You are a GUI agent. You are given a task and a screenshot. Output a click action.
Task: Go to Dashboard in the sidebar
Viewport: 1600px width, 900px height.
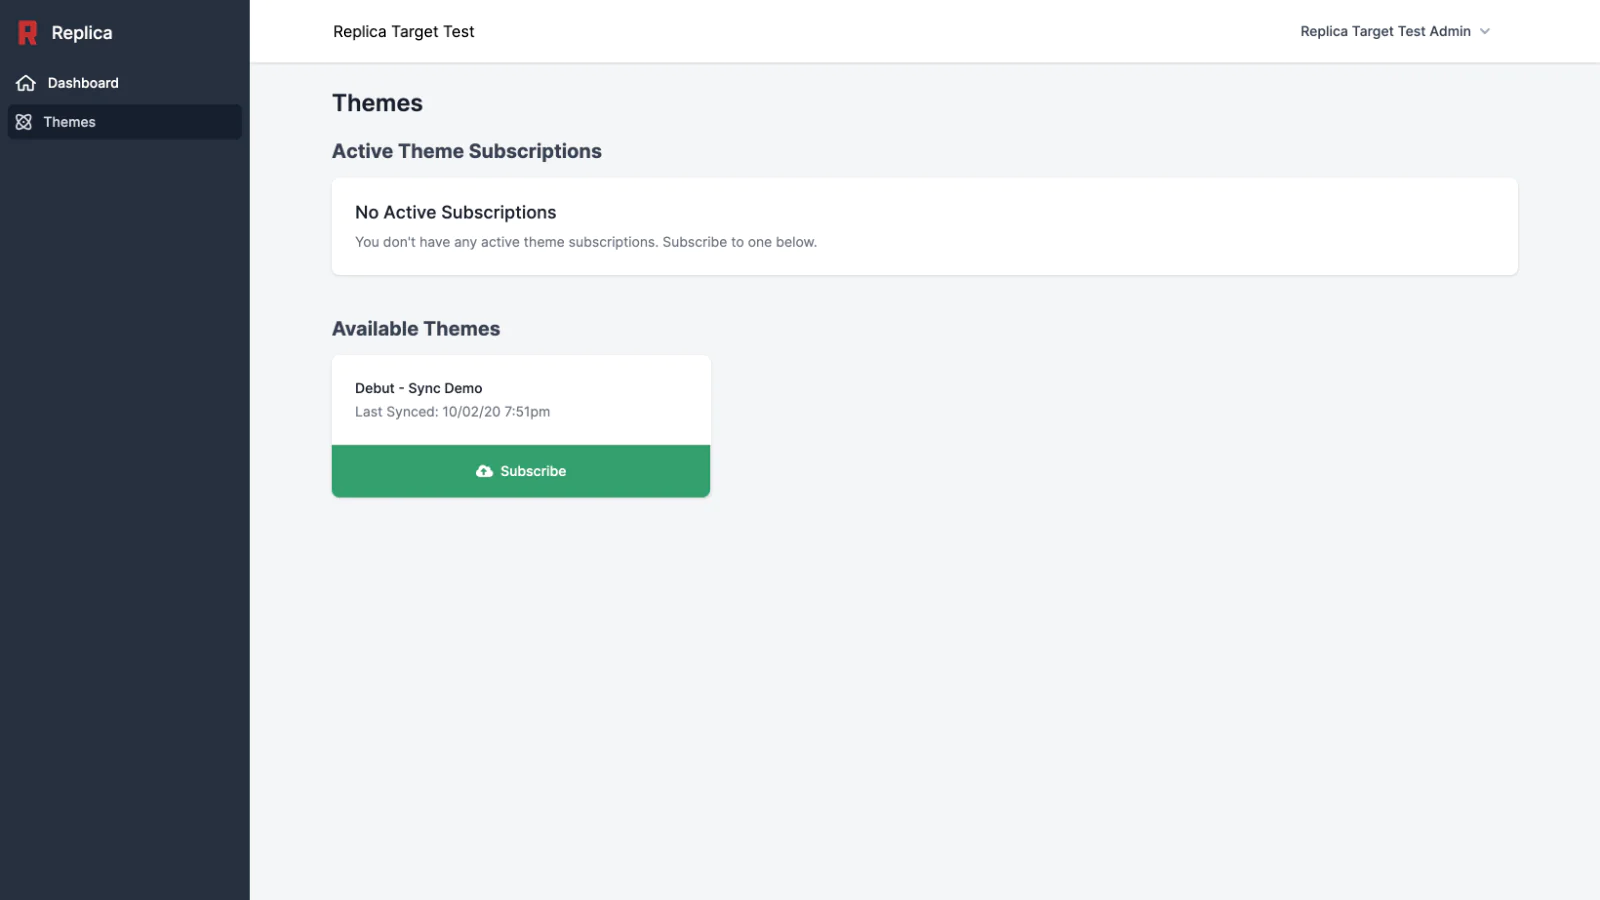[x=83, y=83]
